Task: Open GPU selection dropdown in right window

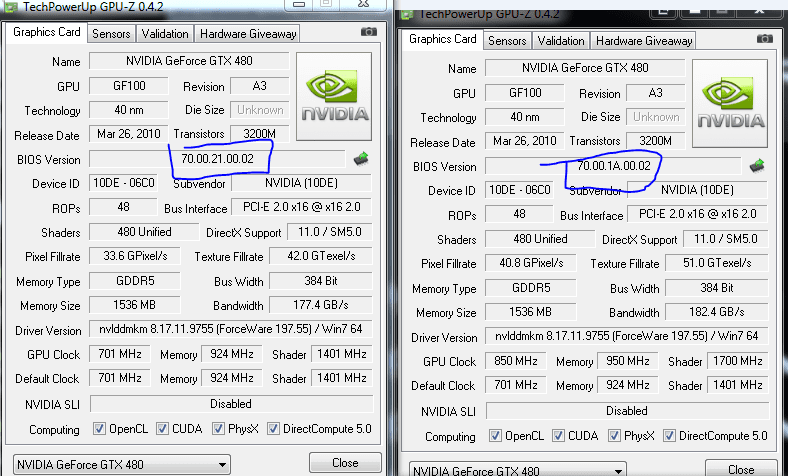Action: click(x=518, y=469)
